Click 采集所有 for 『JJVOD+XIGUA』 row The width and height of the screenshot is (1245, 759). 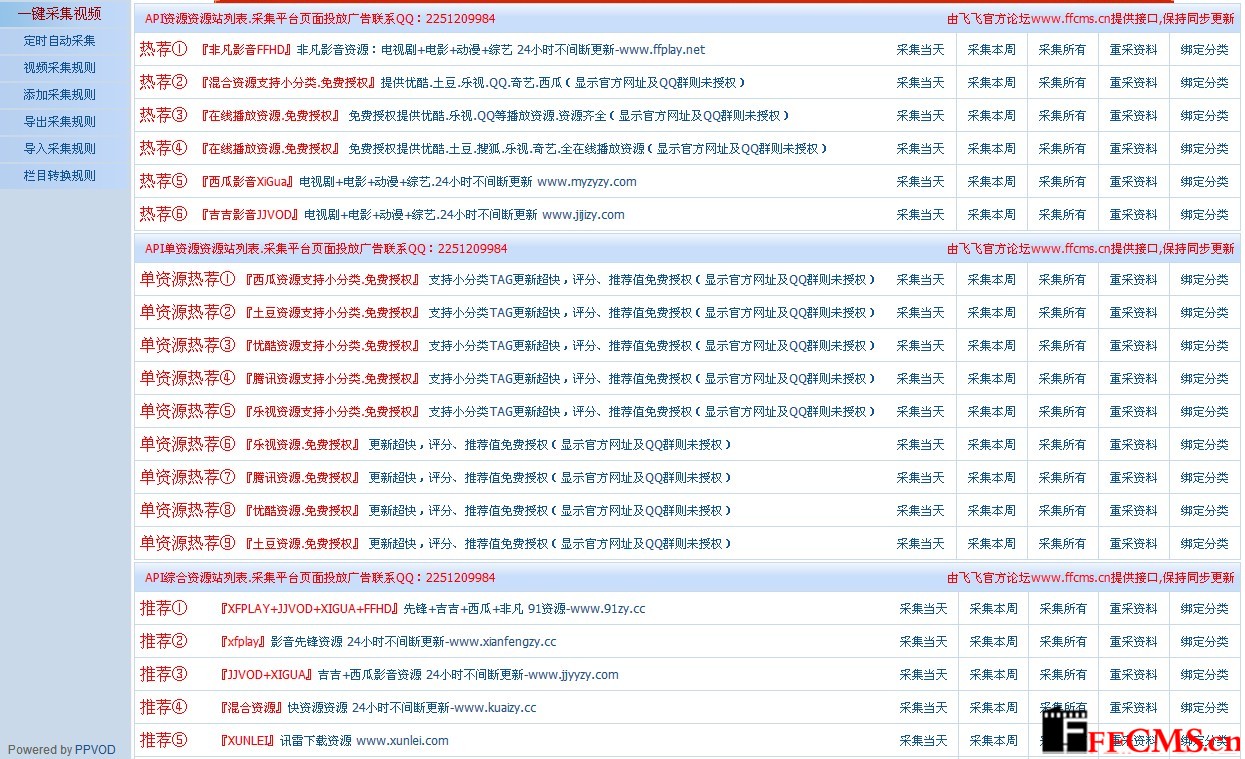(1063, 675)
